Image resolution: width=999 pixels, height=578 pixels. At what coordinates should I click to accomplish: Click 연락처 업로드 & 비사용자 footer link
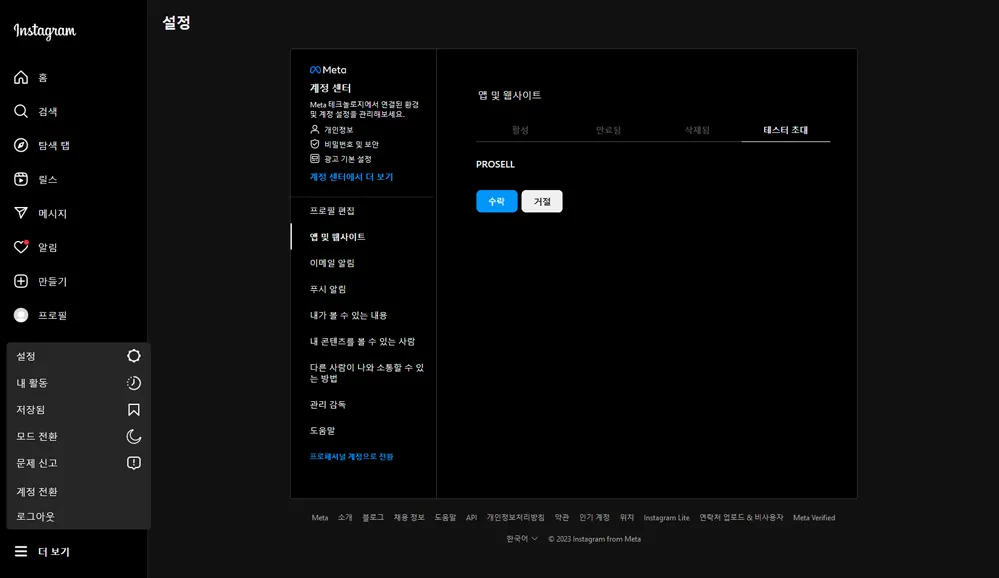[741, 517]
